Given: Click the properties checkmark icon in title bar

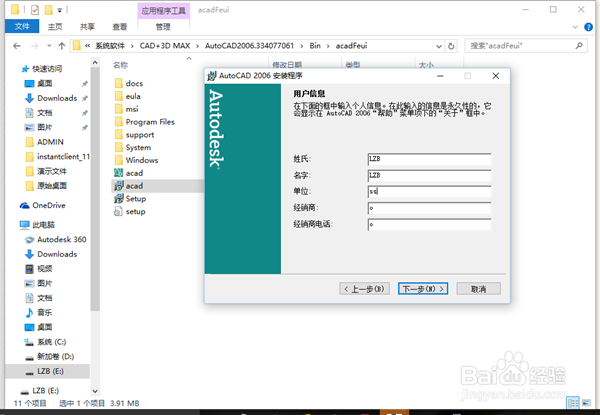Looking at the screenshot, I should coord(35,10).
